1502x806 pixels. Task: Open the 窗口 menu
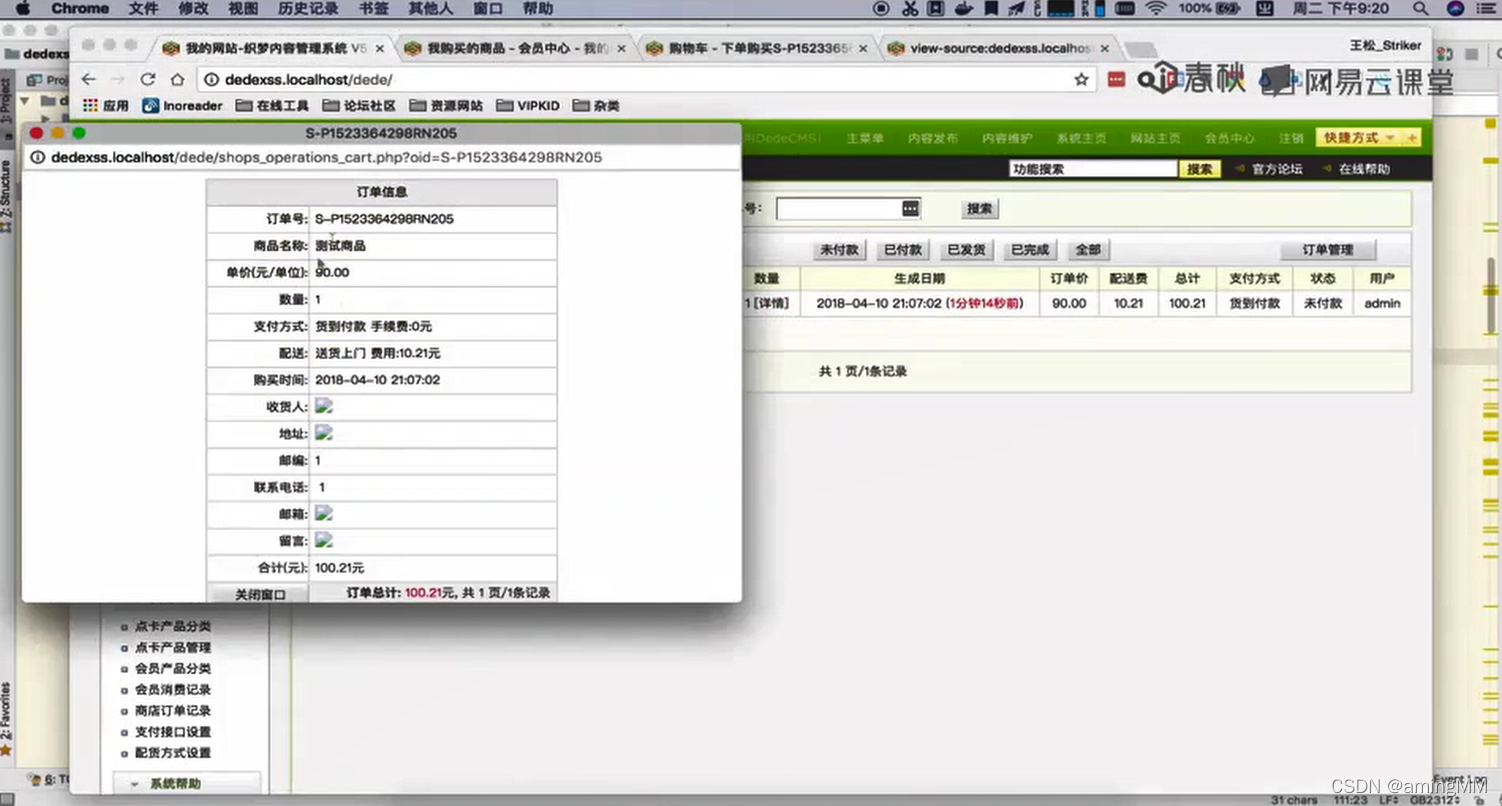[x=487, y=9]
